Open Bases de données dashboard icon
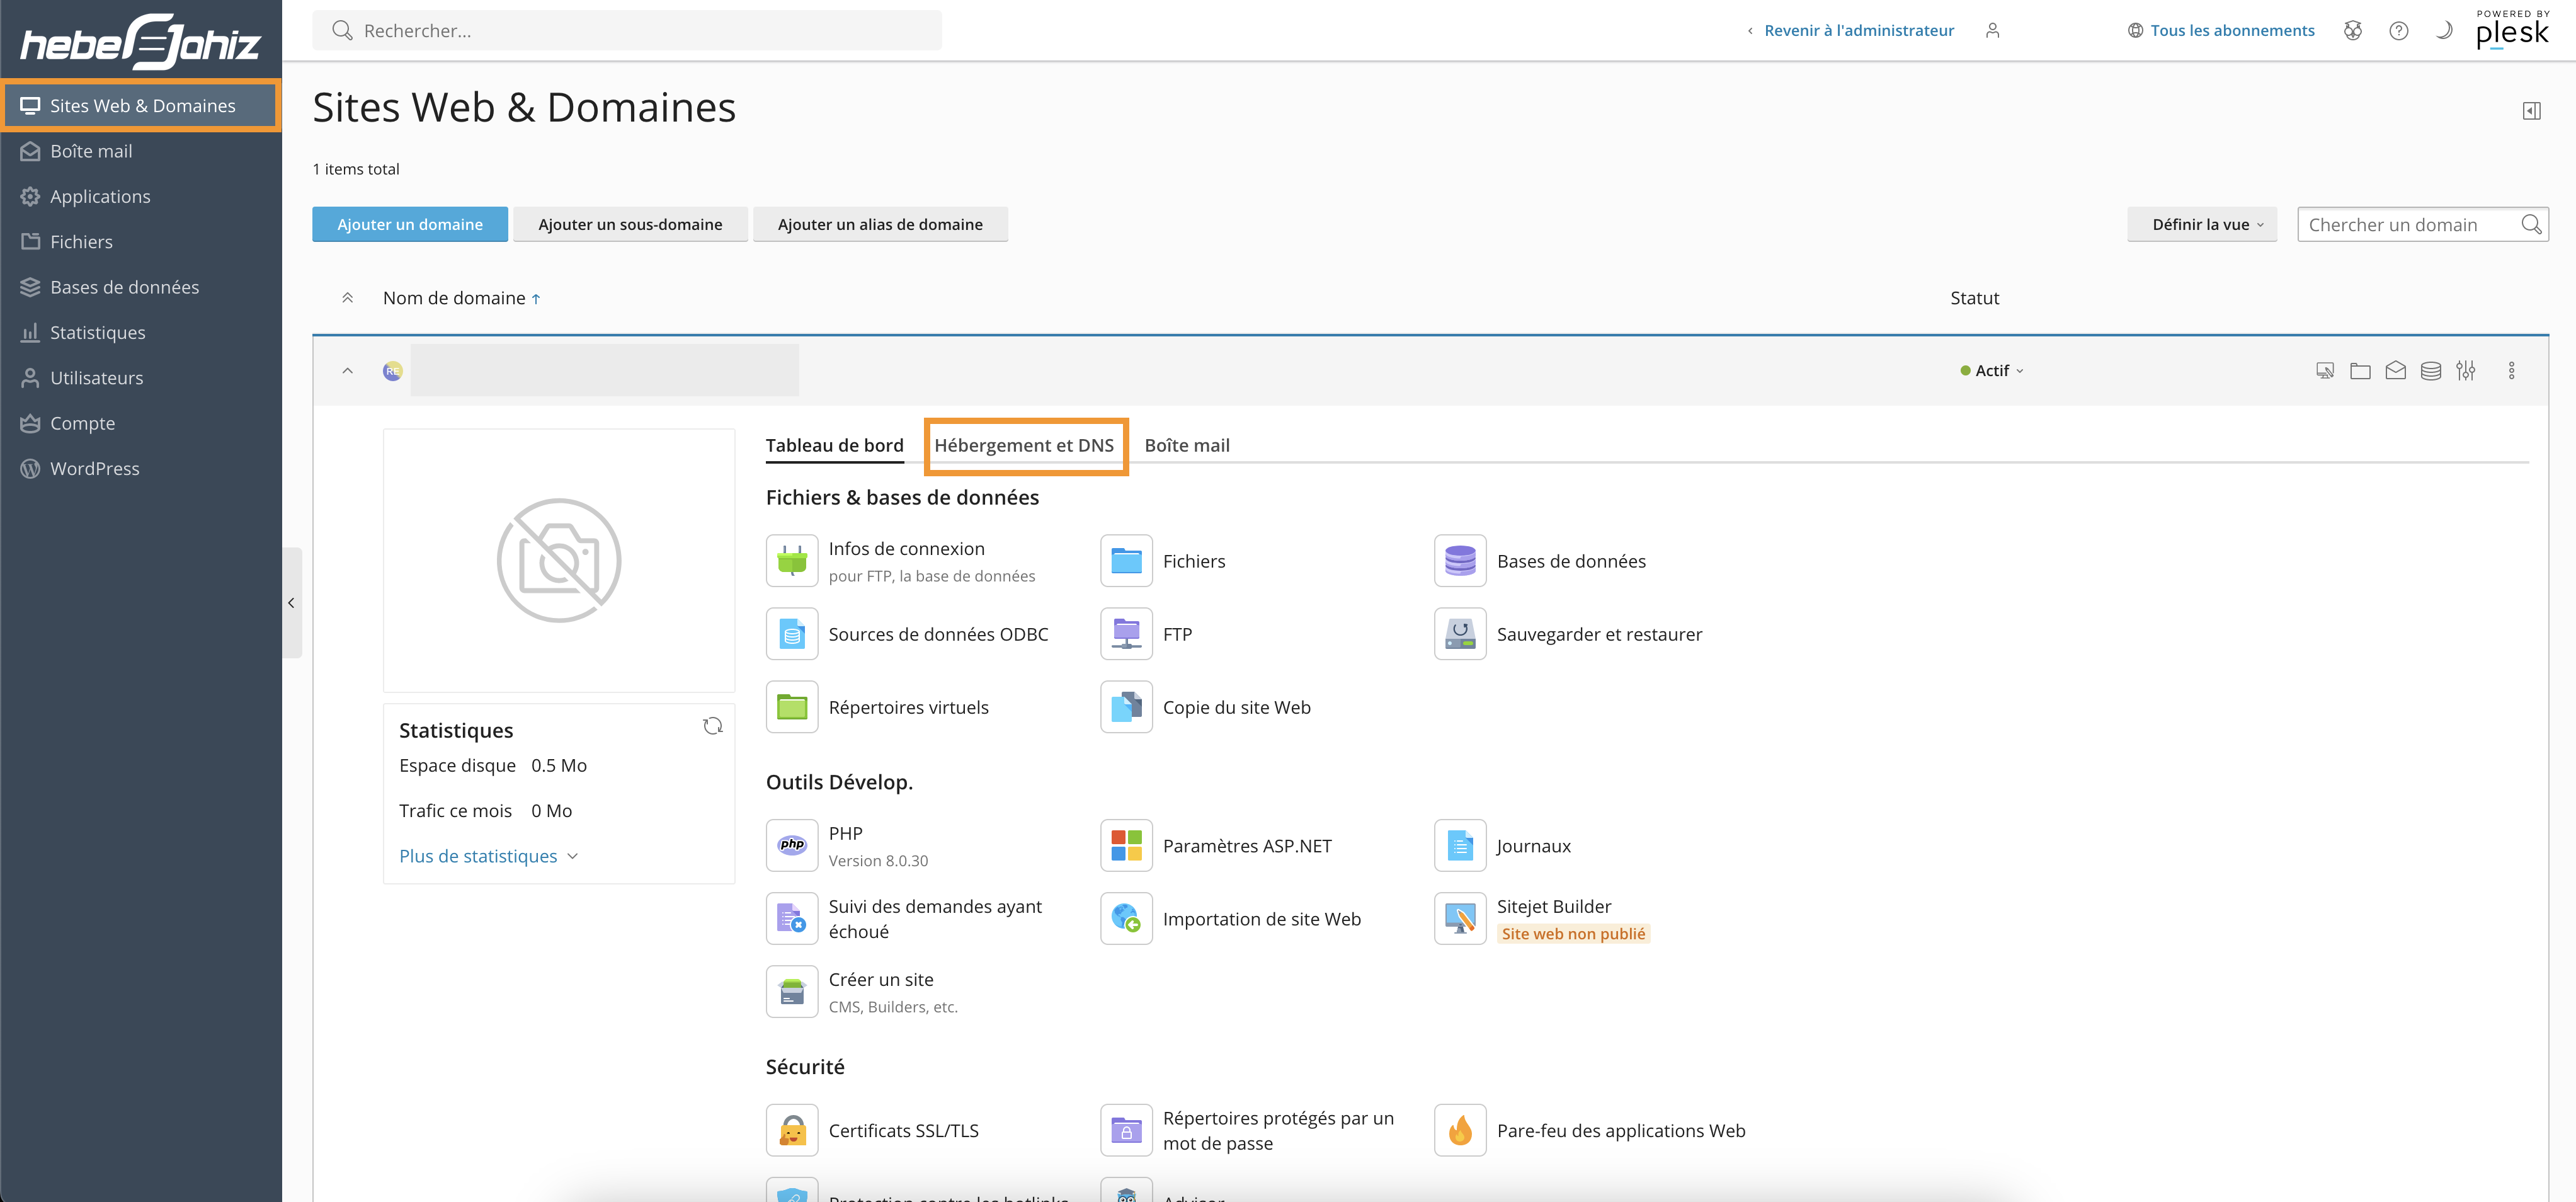This screenshot has width=2576, height=1202. 1460,560
